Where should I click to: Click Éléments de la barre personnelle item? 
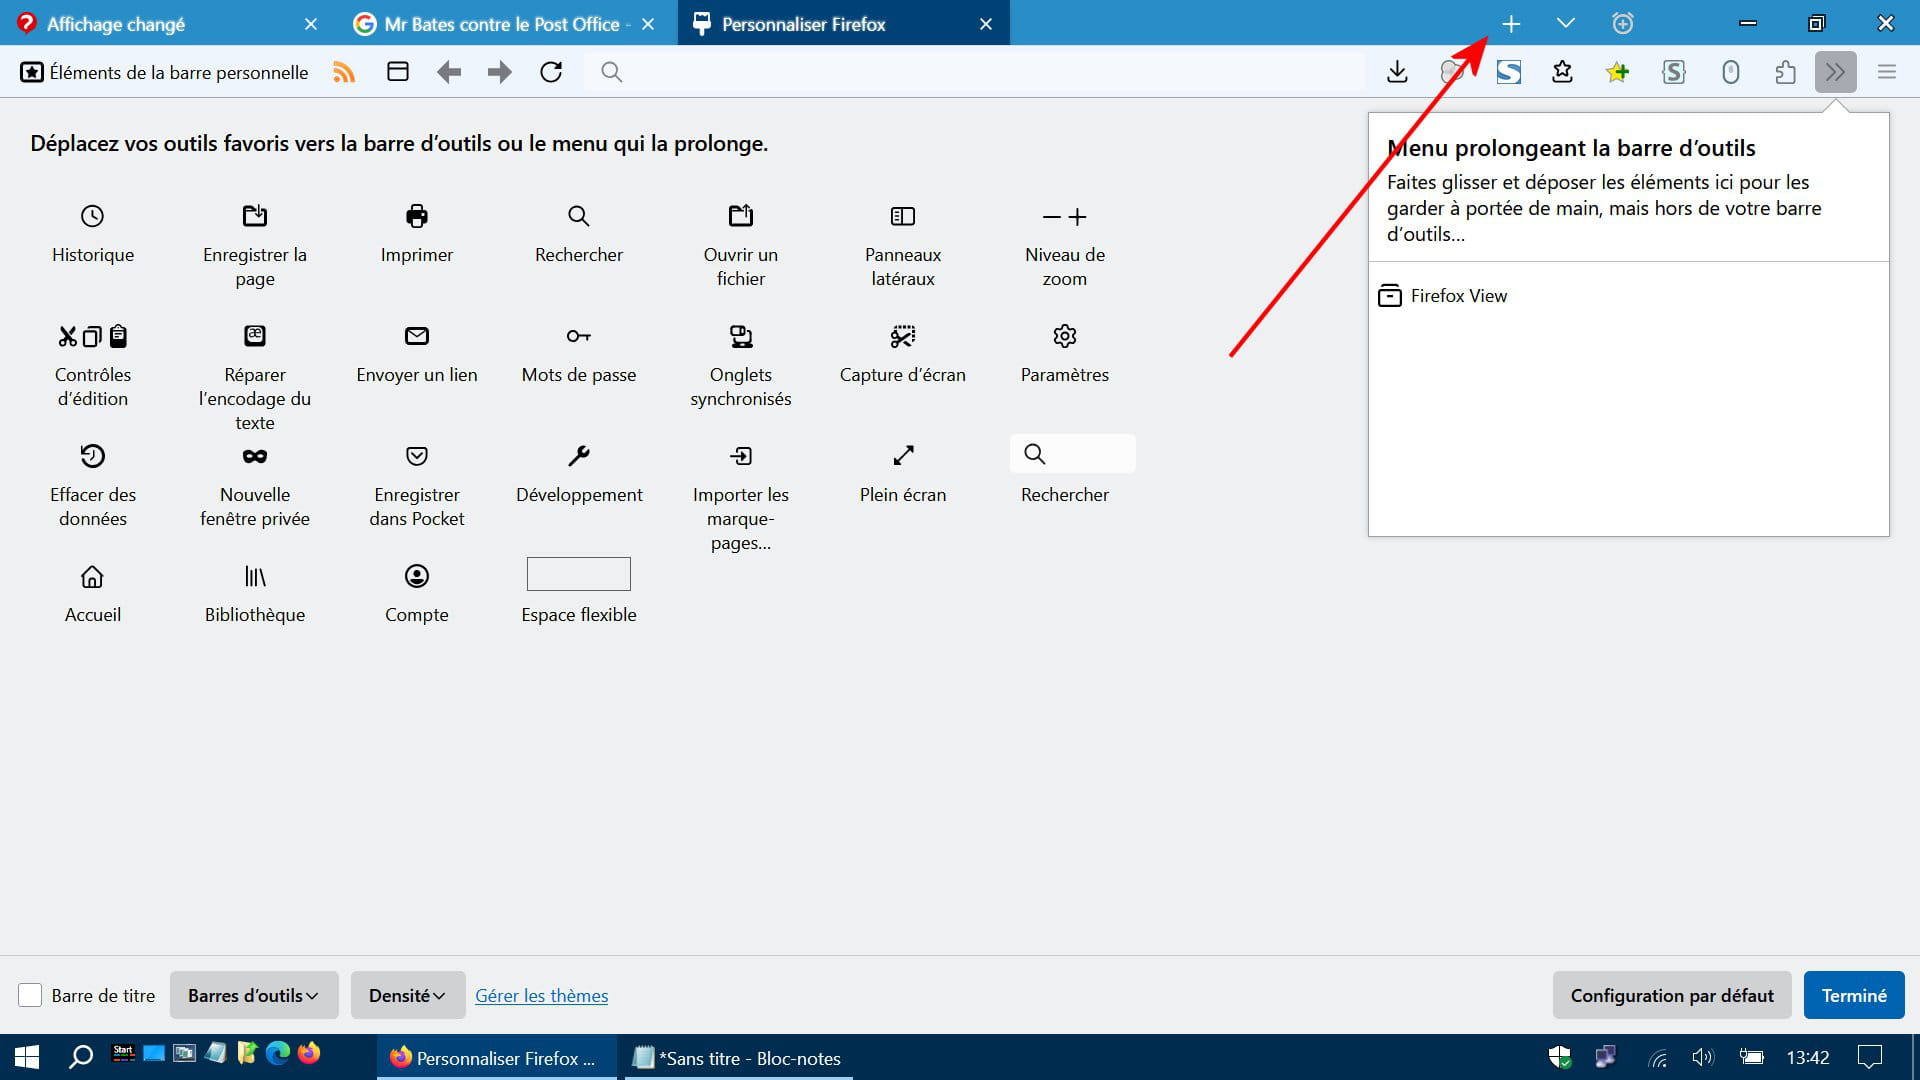165,72
